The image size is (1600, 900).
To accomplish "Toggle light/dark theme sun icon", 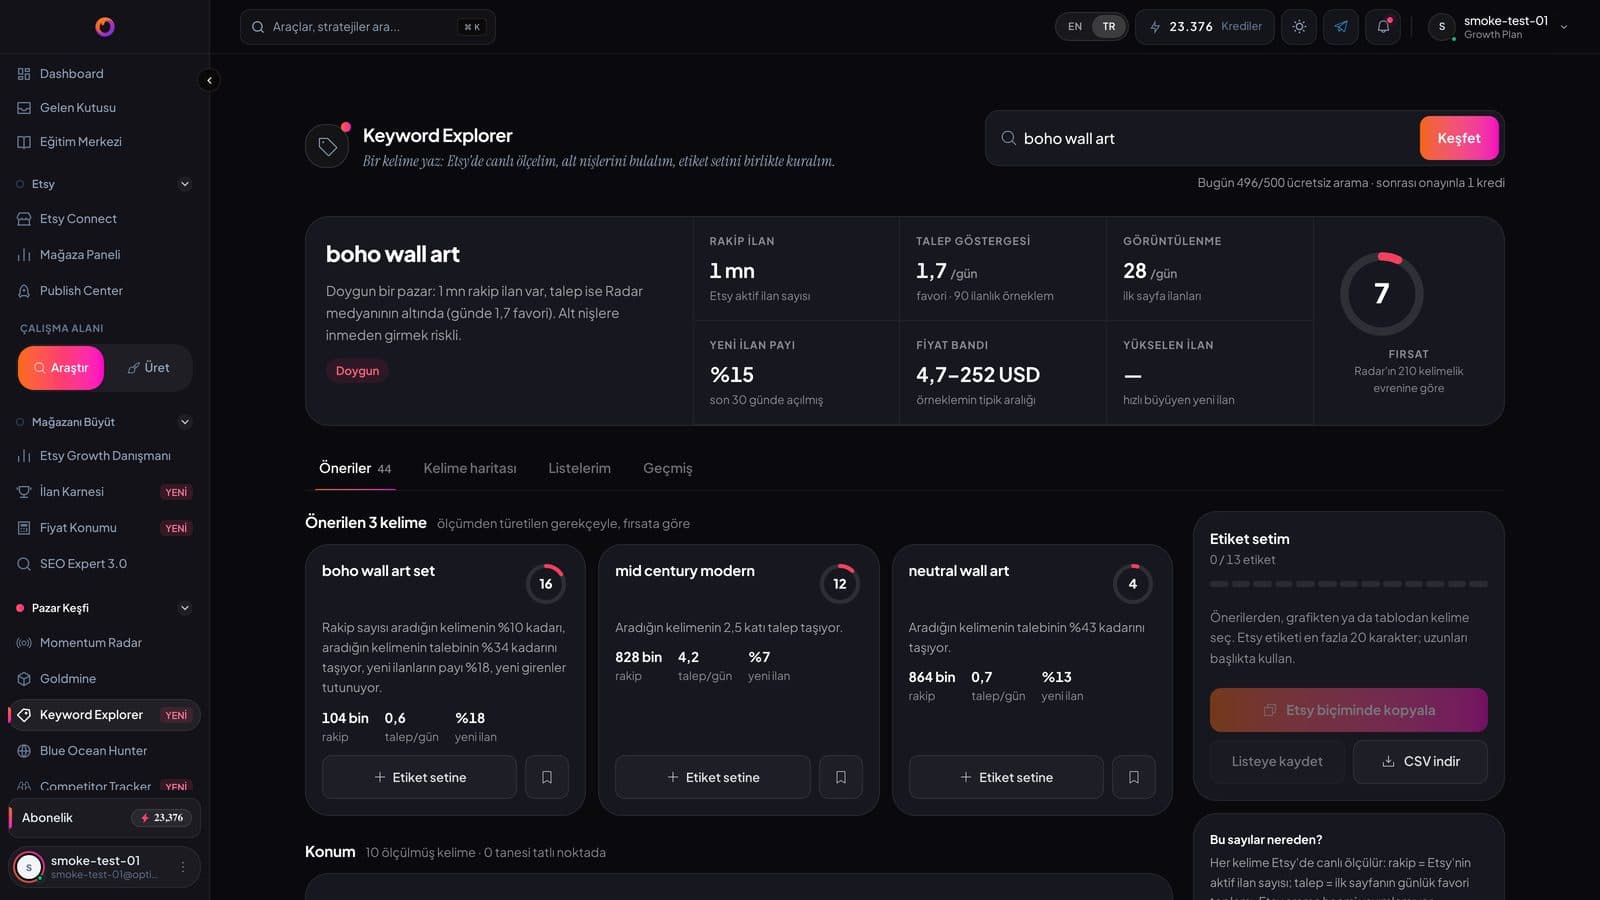I will [1299, 27].
